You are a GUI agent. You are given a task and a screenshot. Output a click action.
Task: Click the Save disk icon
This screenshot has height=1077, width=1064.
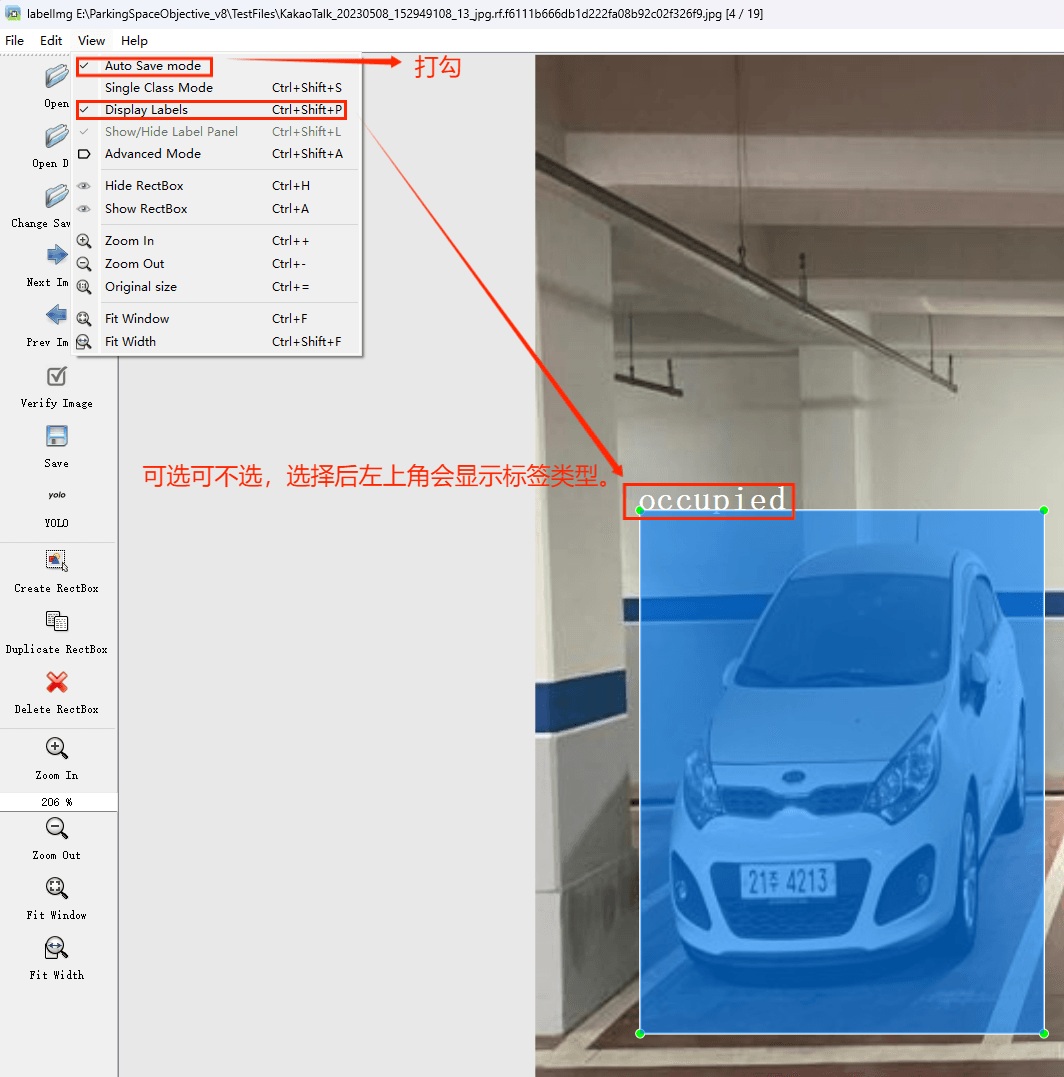[57, 437]
